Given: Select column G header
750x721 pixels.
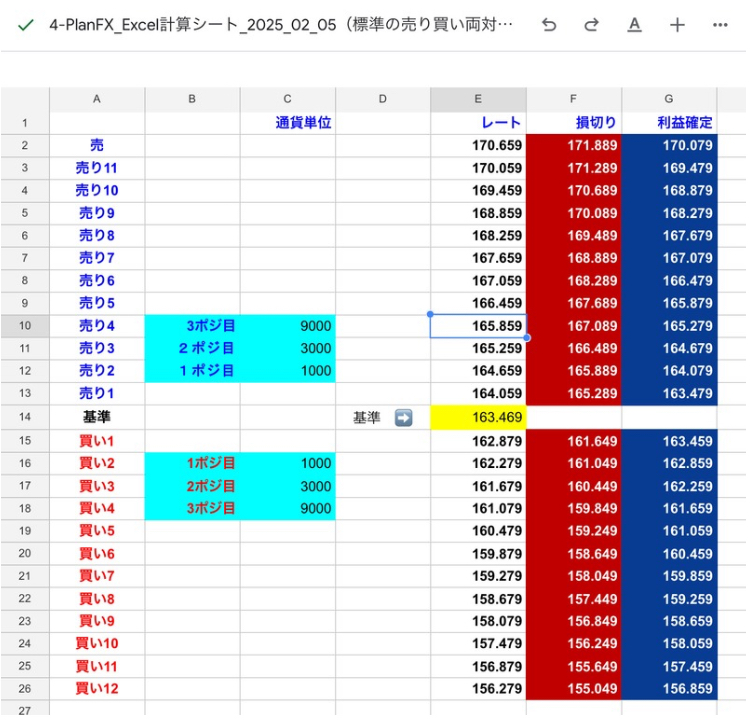Looking at the screenshot, I should tap(669, 99).
